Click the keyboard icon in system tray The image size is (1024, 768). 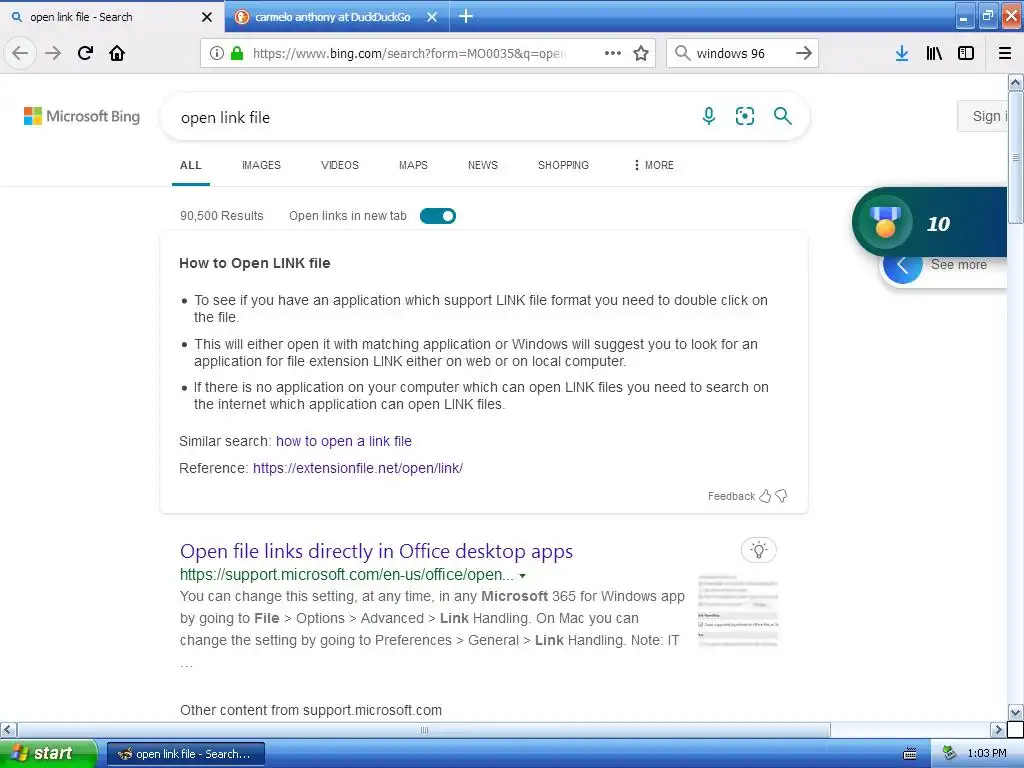909,754
